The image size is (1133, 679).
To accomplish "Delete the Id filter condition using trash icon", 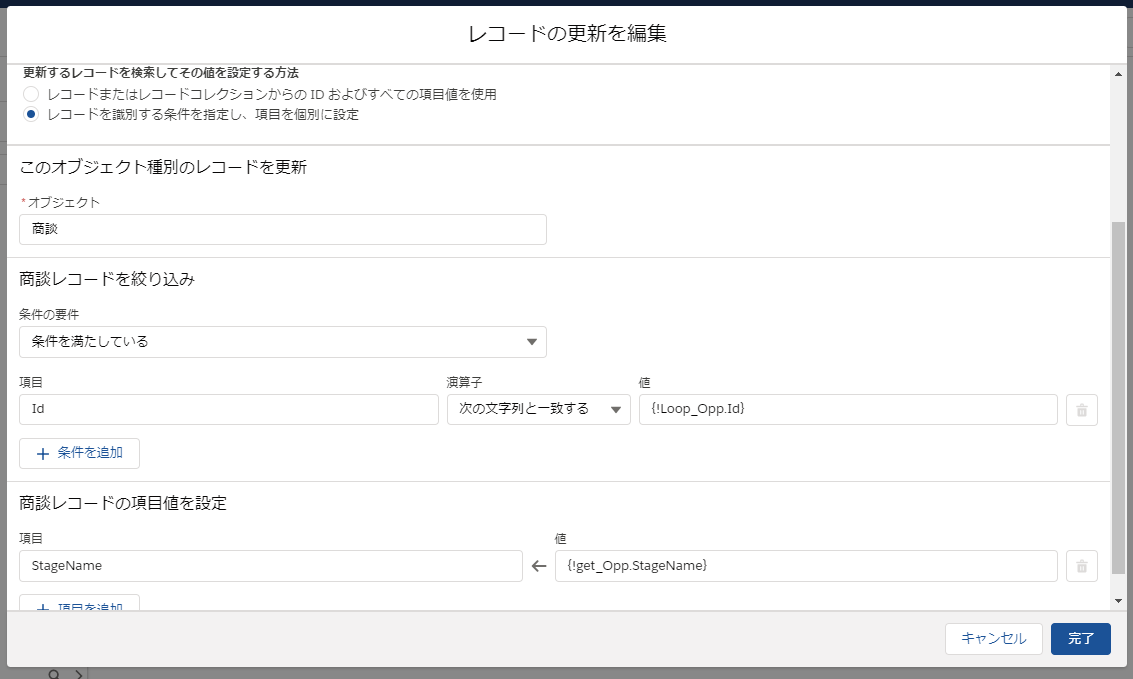I will pos(1081,409).
